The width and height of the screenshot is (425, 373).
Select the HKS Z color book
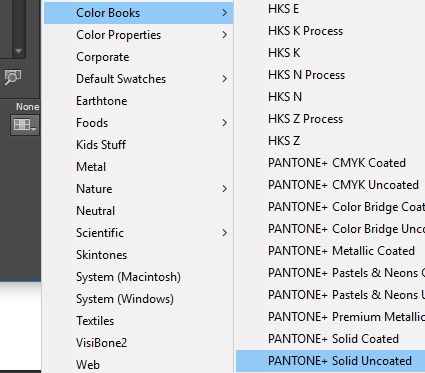coord(330,141)
